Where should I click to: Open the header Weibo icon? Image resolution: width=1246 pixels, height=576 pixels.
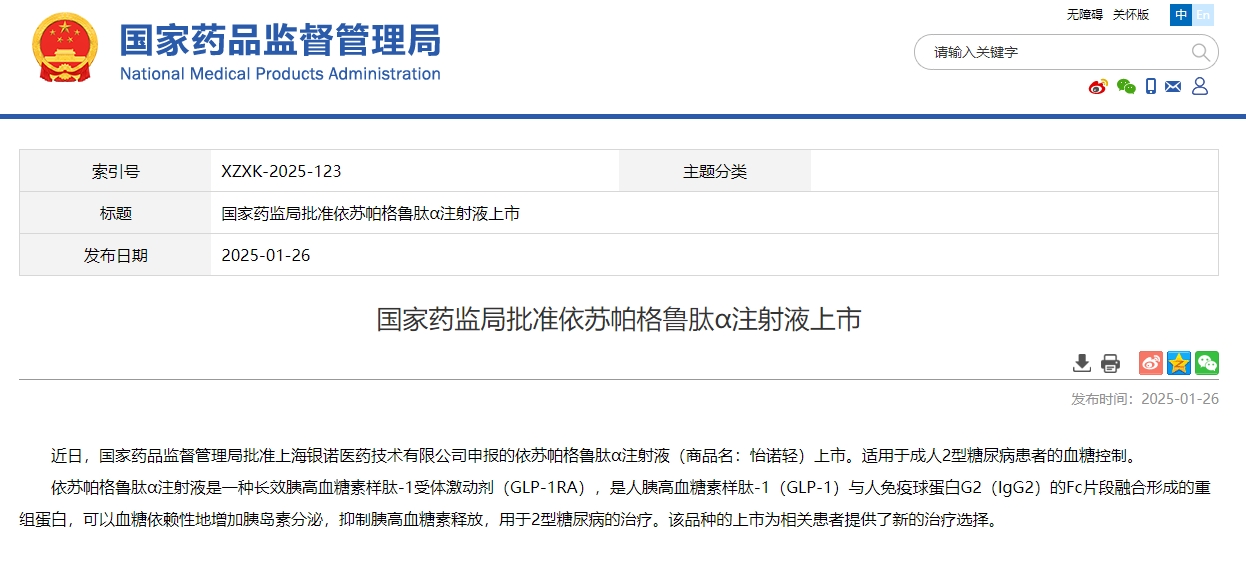tap(1098, 87)
